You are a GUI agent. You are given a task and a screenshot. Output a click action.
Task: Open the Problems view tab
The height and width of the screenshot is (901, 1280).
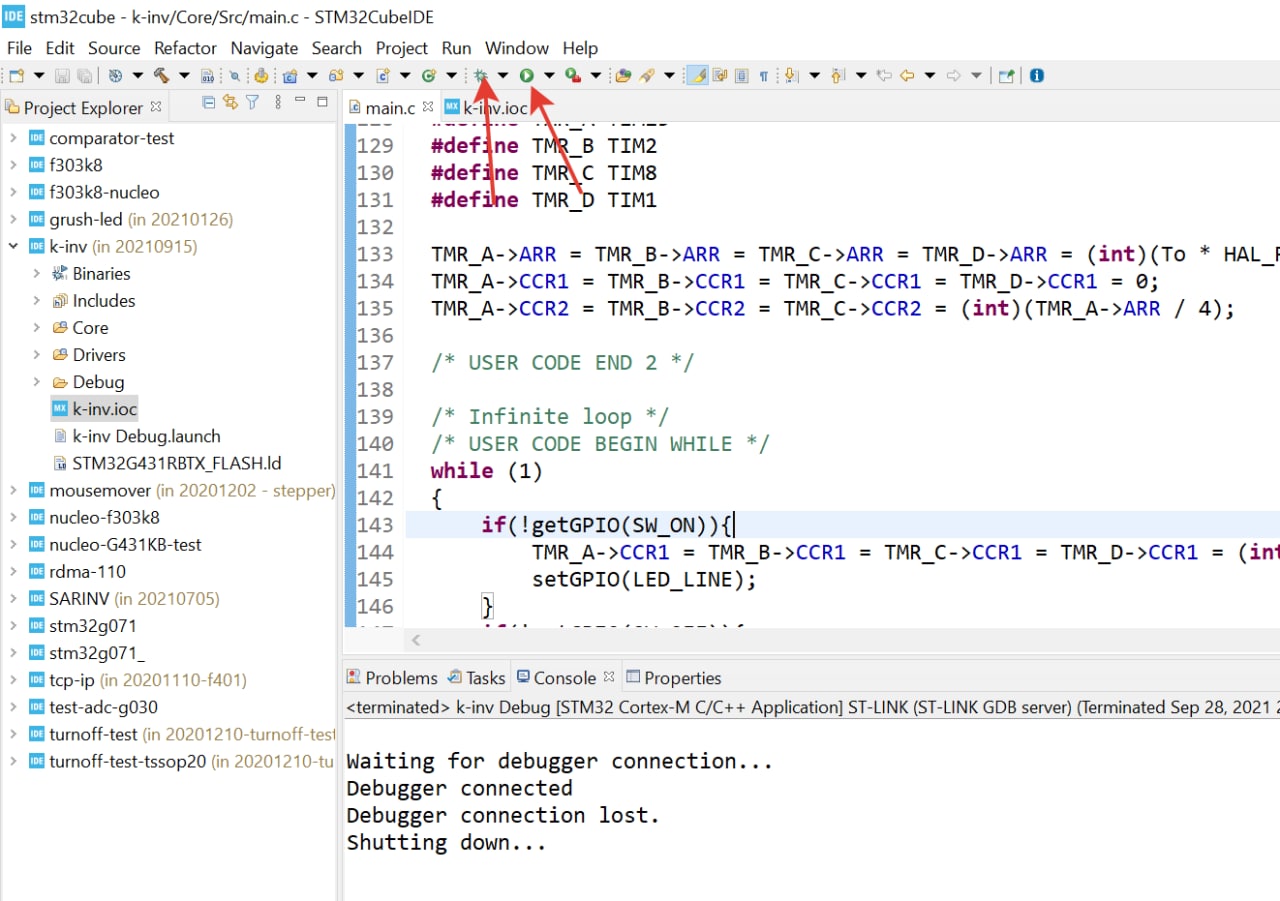(x=400, y=678)
